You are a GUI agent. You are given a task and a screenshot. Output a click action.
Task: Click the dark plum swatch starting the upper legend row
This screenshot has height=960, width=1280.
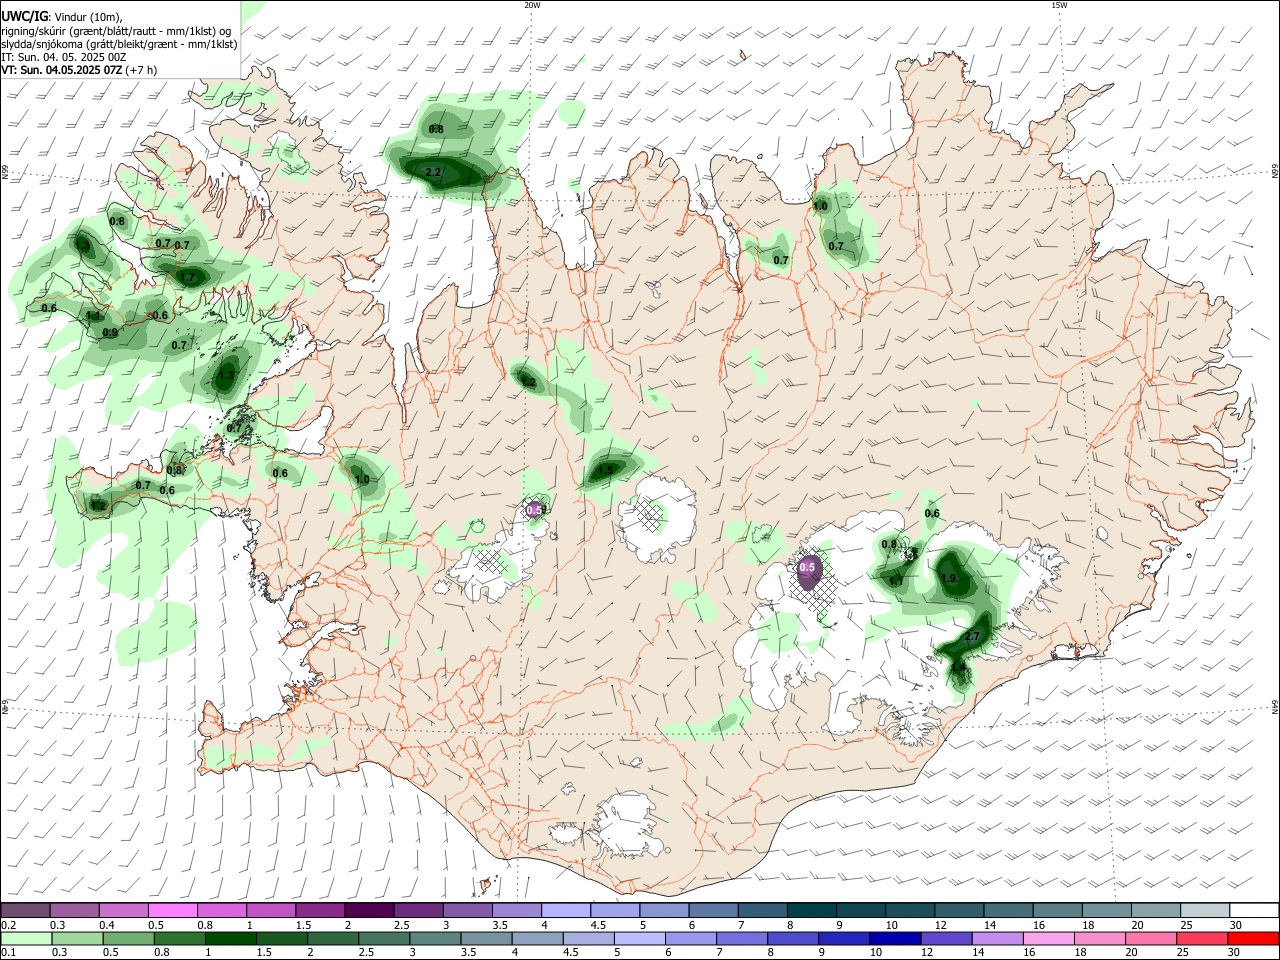(26, 910)
